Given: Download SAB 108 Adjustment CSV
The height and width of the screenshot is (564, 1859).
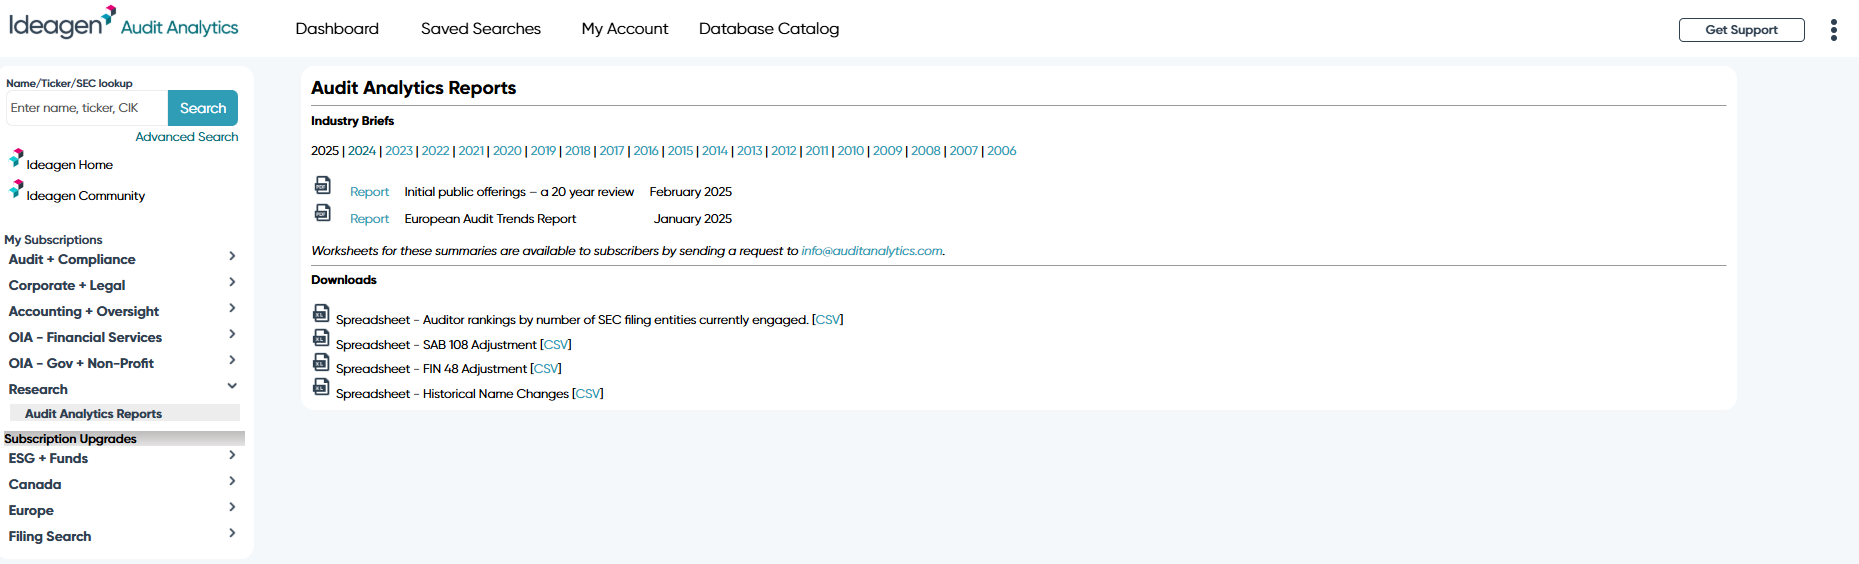Looking at the screenshot, I should [x=556, y=345].
